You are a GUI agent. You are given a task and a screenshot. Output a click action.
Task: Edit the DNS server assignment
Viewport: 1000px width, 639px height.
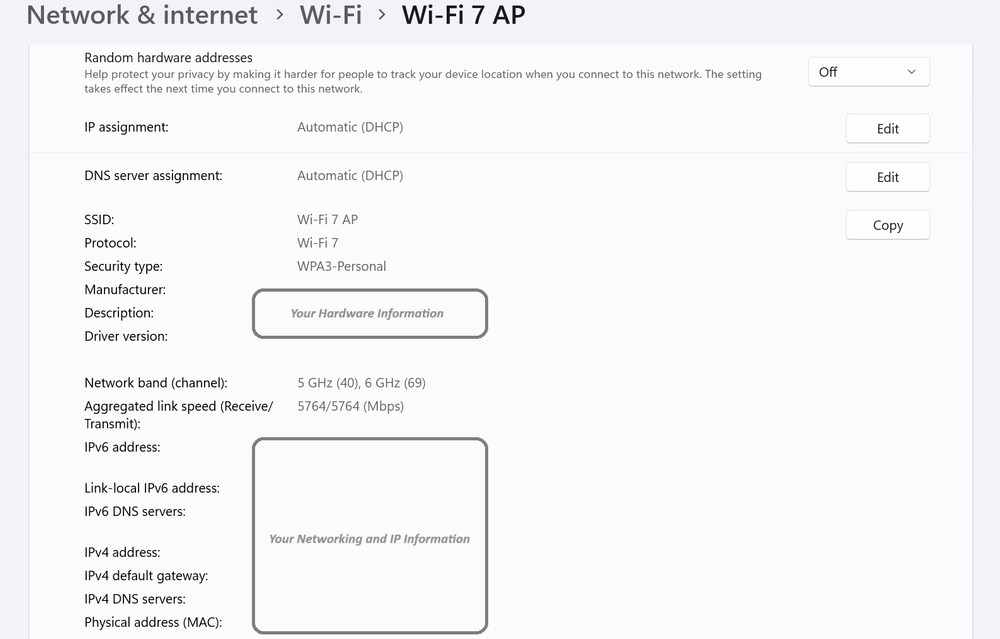[x=887, y=177]
